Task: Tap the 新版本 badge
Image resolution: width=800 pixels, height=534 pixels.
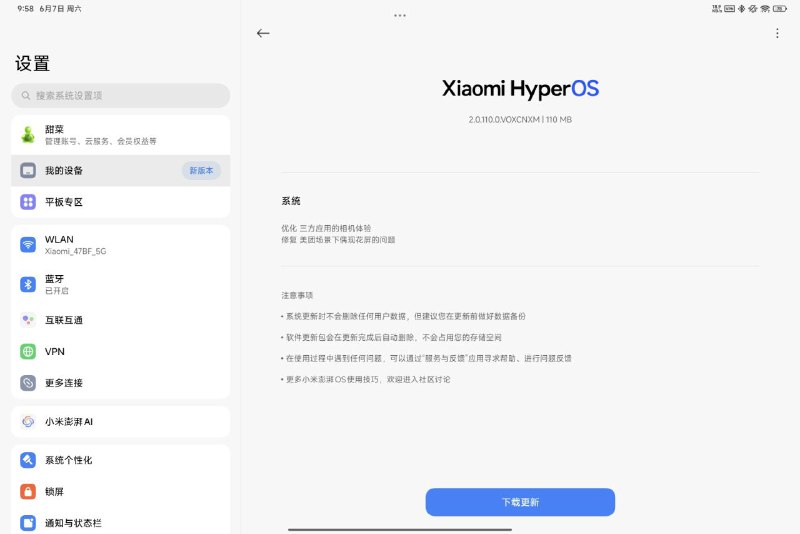Action: [201, 170]
